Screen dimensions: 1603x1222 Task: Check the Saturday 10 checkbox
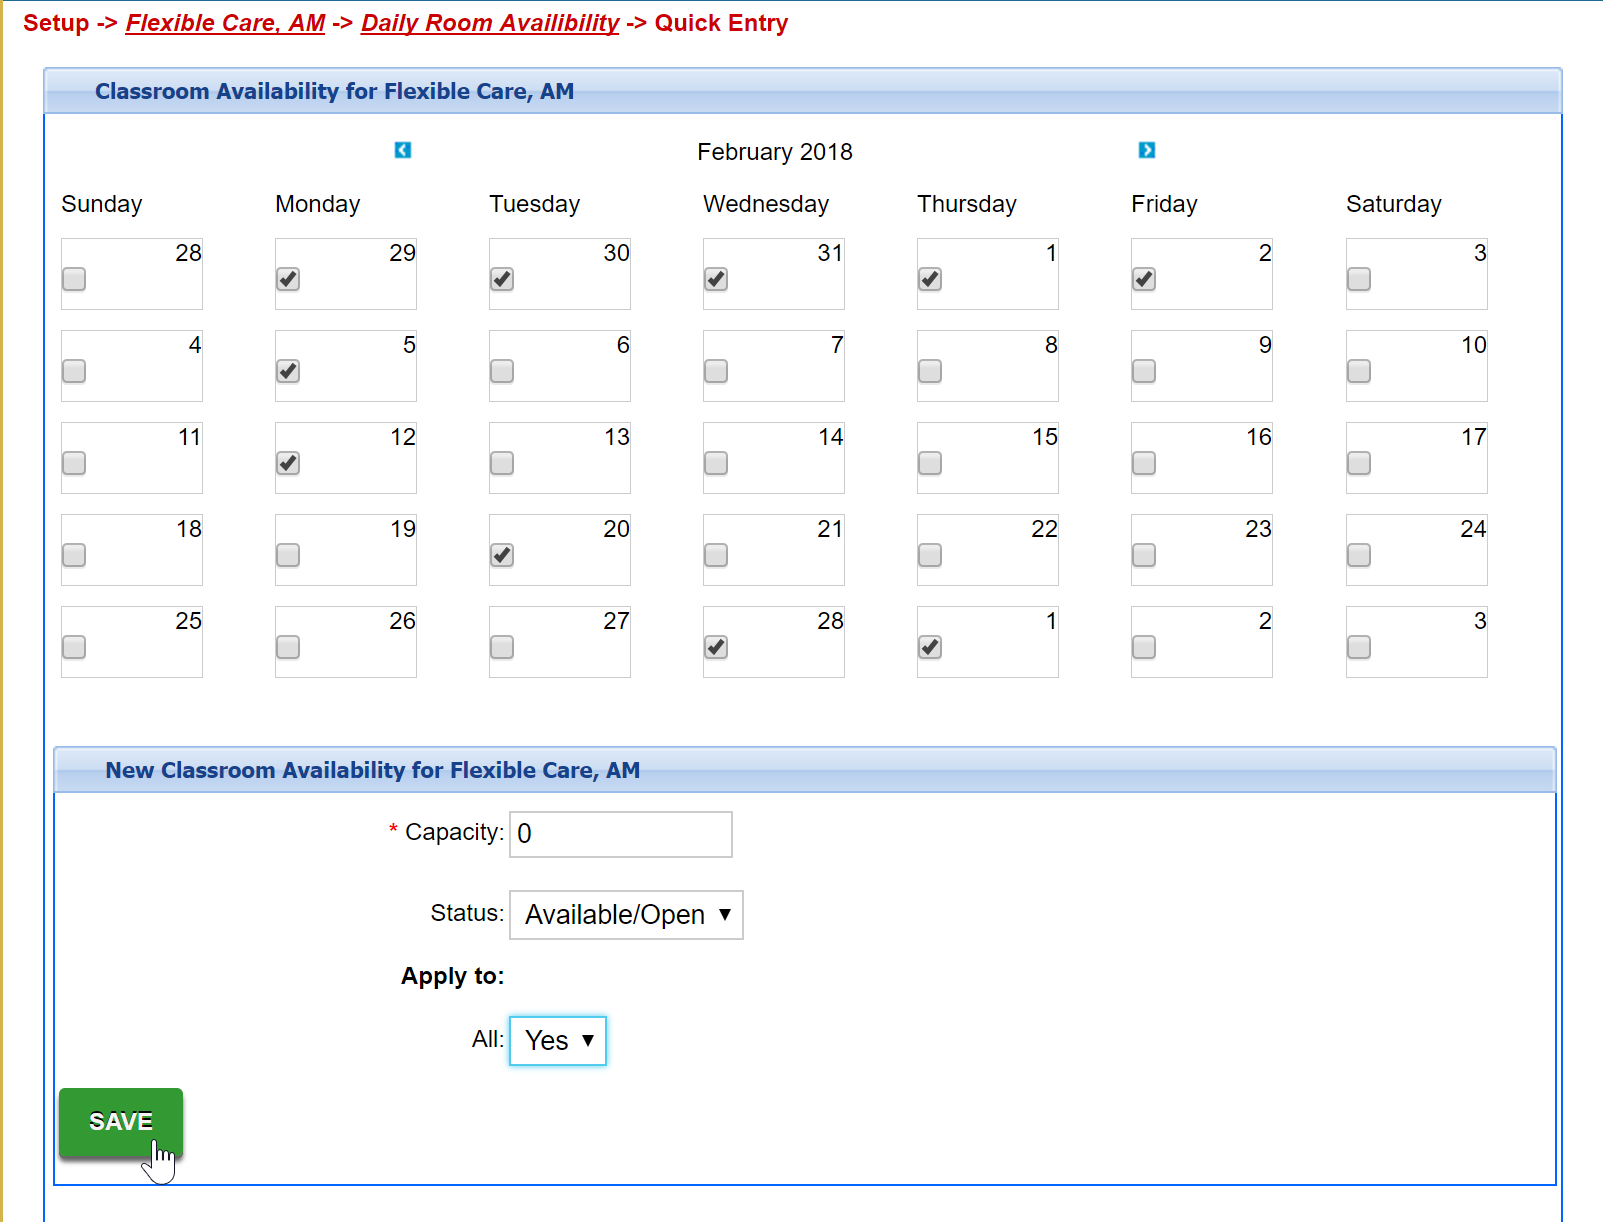[x=1359, y=371]
